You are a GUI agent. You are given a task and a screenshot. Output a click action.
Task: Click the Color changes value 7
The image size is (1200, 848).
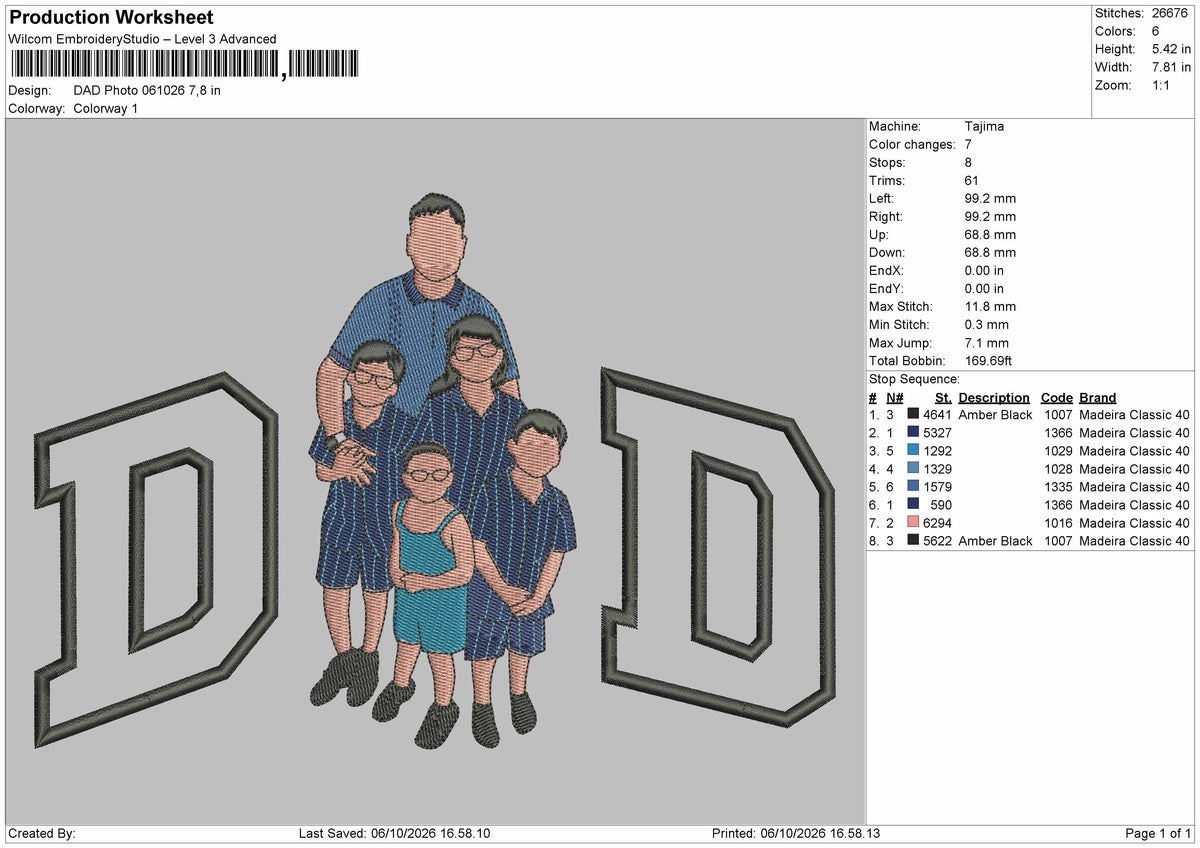[968, 144]
